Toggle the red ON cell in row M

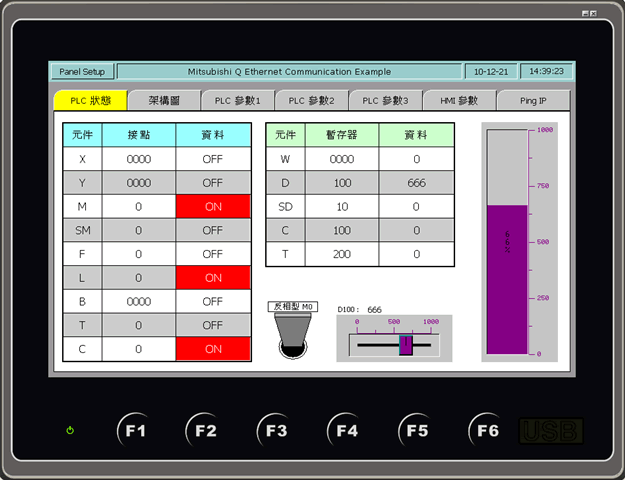pyautogui.click(x=213, y=206)
